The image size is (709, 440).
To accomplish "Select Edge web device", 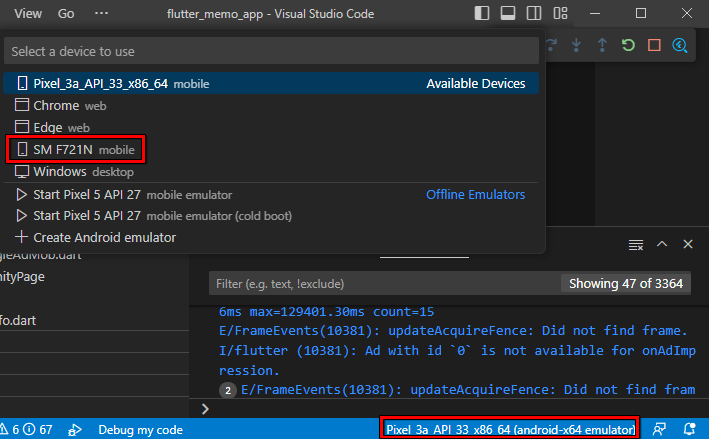I will [271, 128].
